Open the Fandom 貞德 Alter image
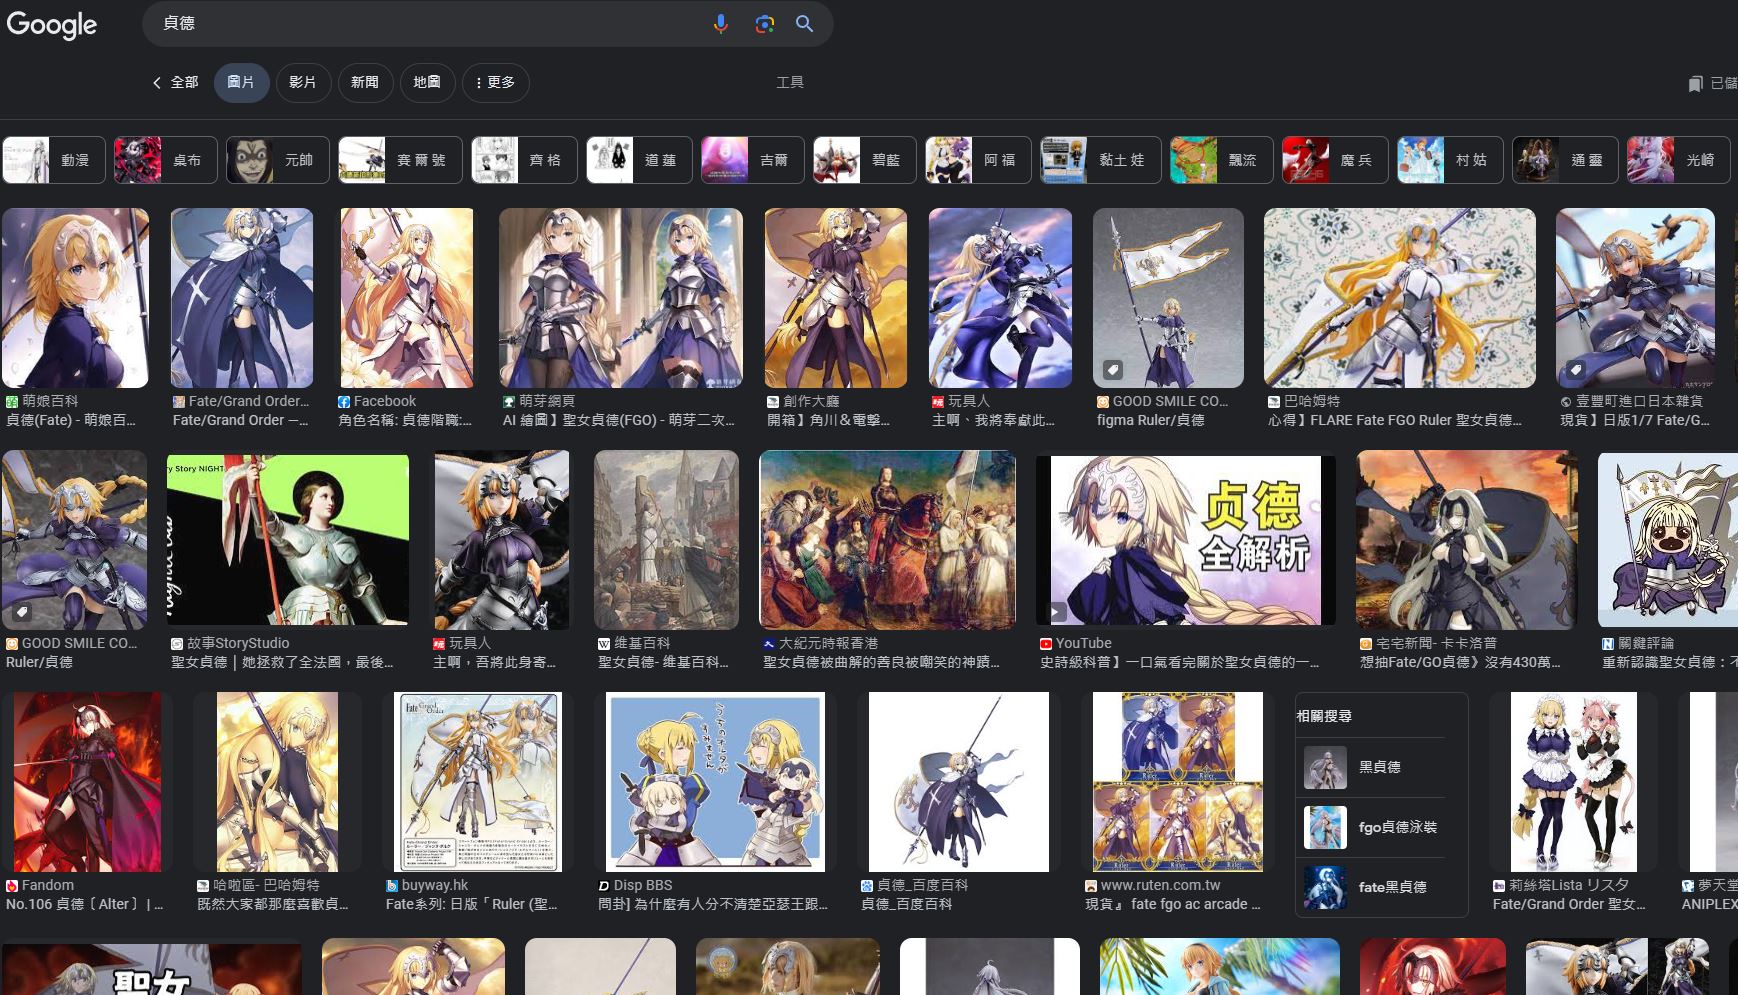 coord(87,782)
